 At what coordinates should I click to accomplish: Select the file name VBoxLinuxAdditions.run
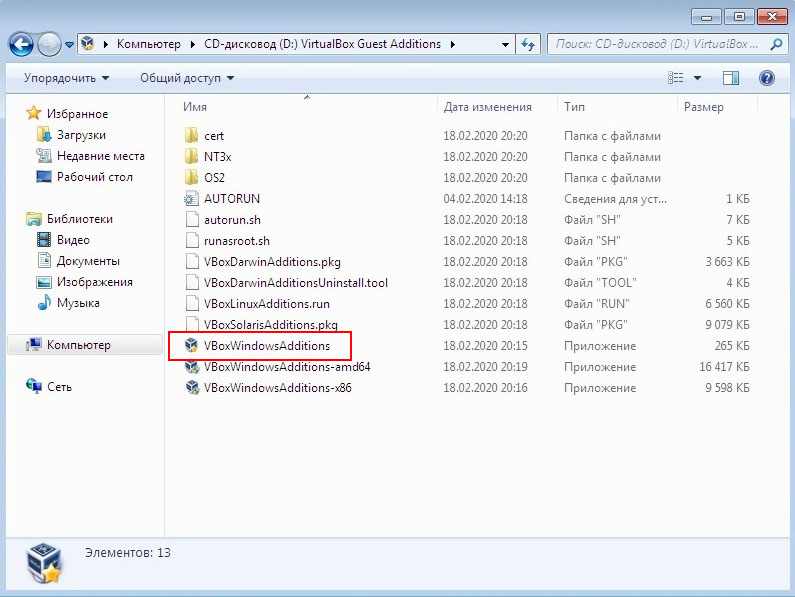tap(267, 304)
